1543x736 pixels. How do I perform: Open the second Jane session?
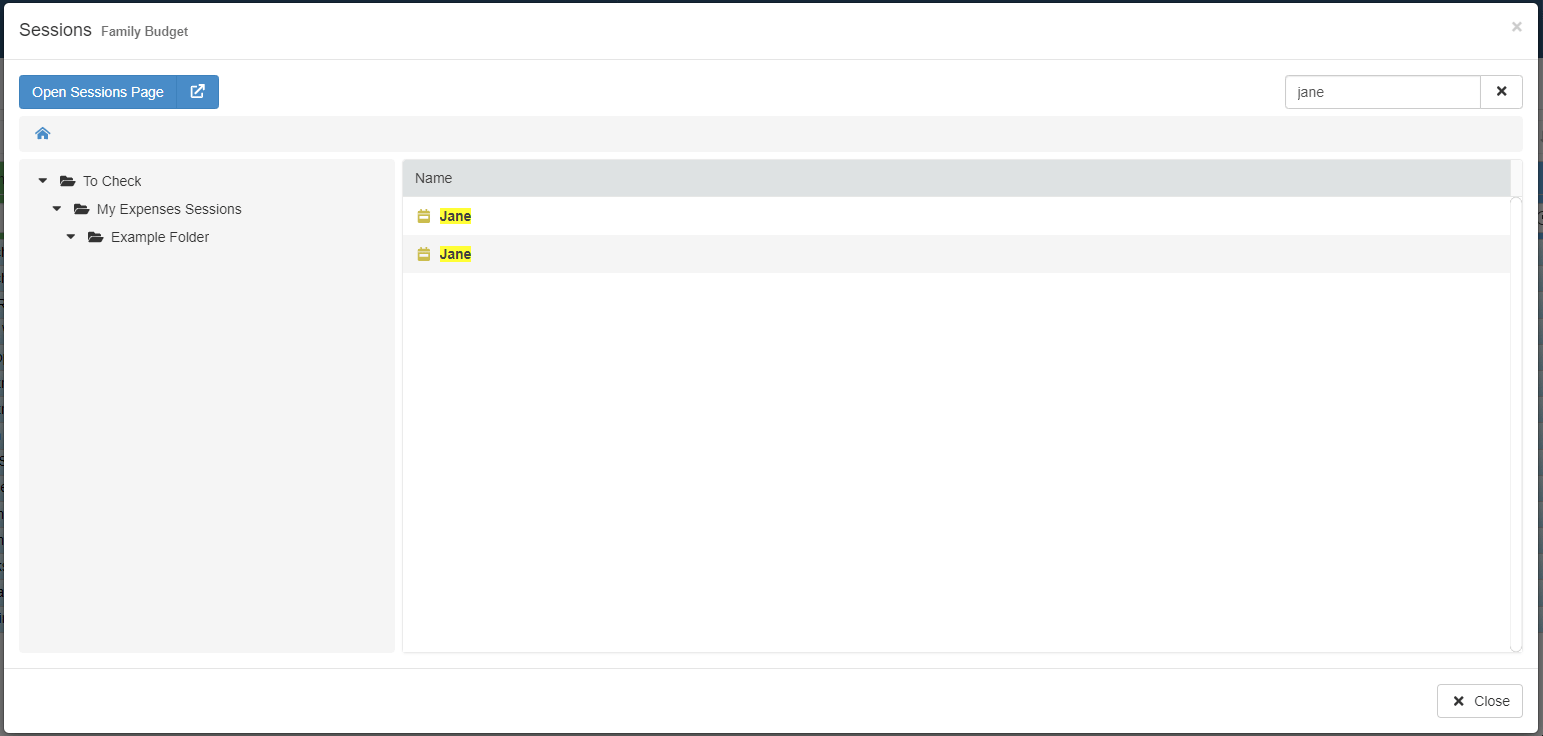455,254
